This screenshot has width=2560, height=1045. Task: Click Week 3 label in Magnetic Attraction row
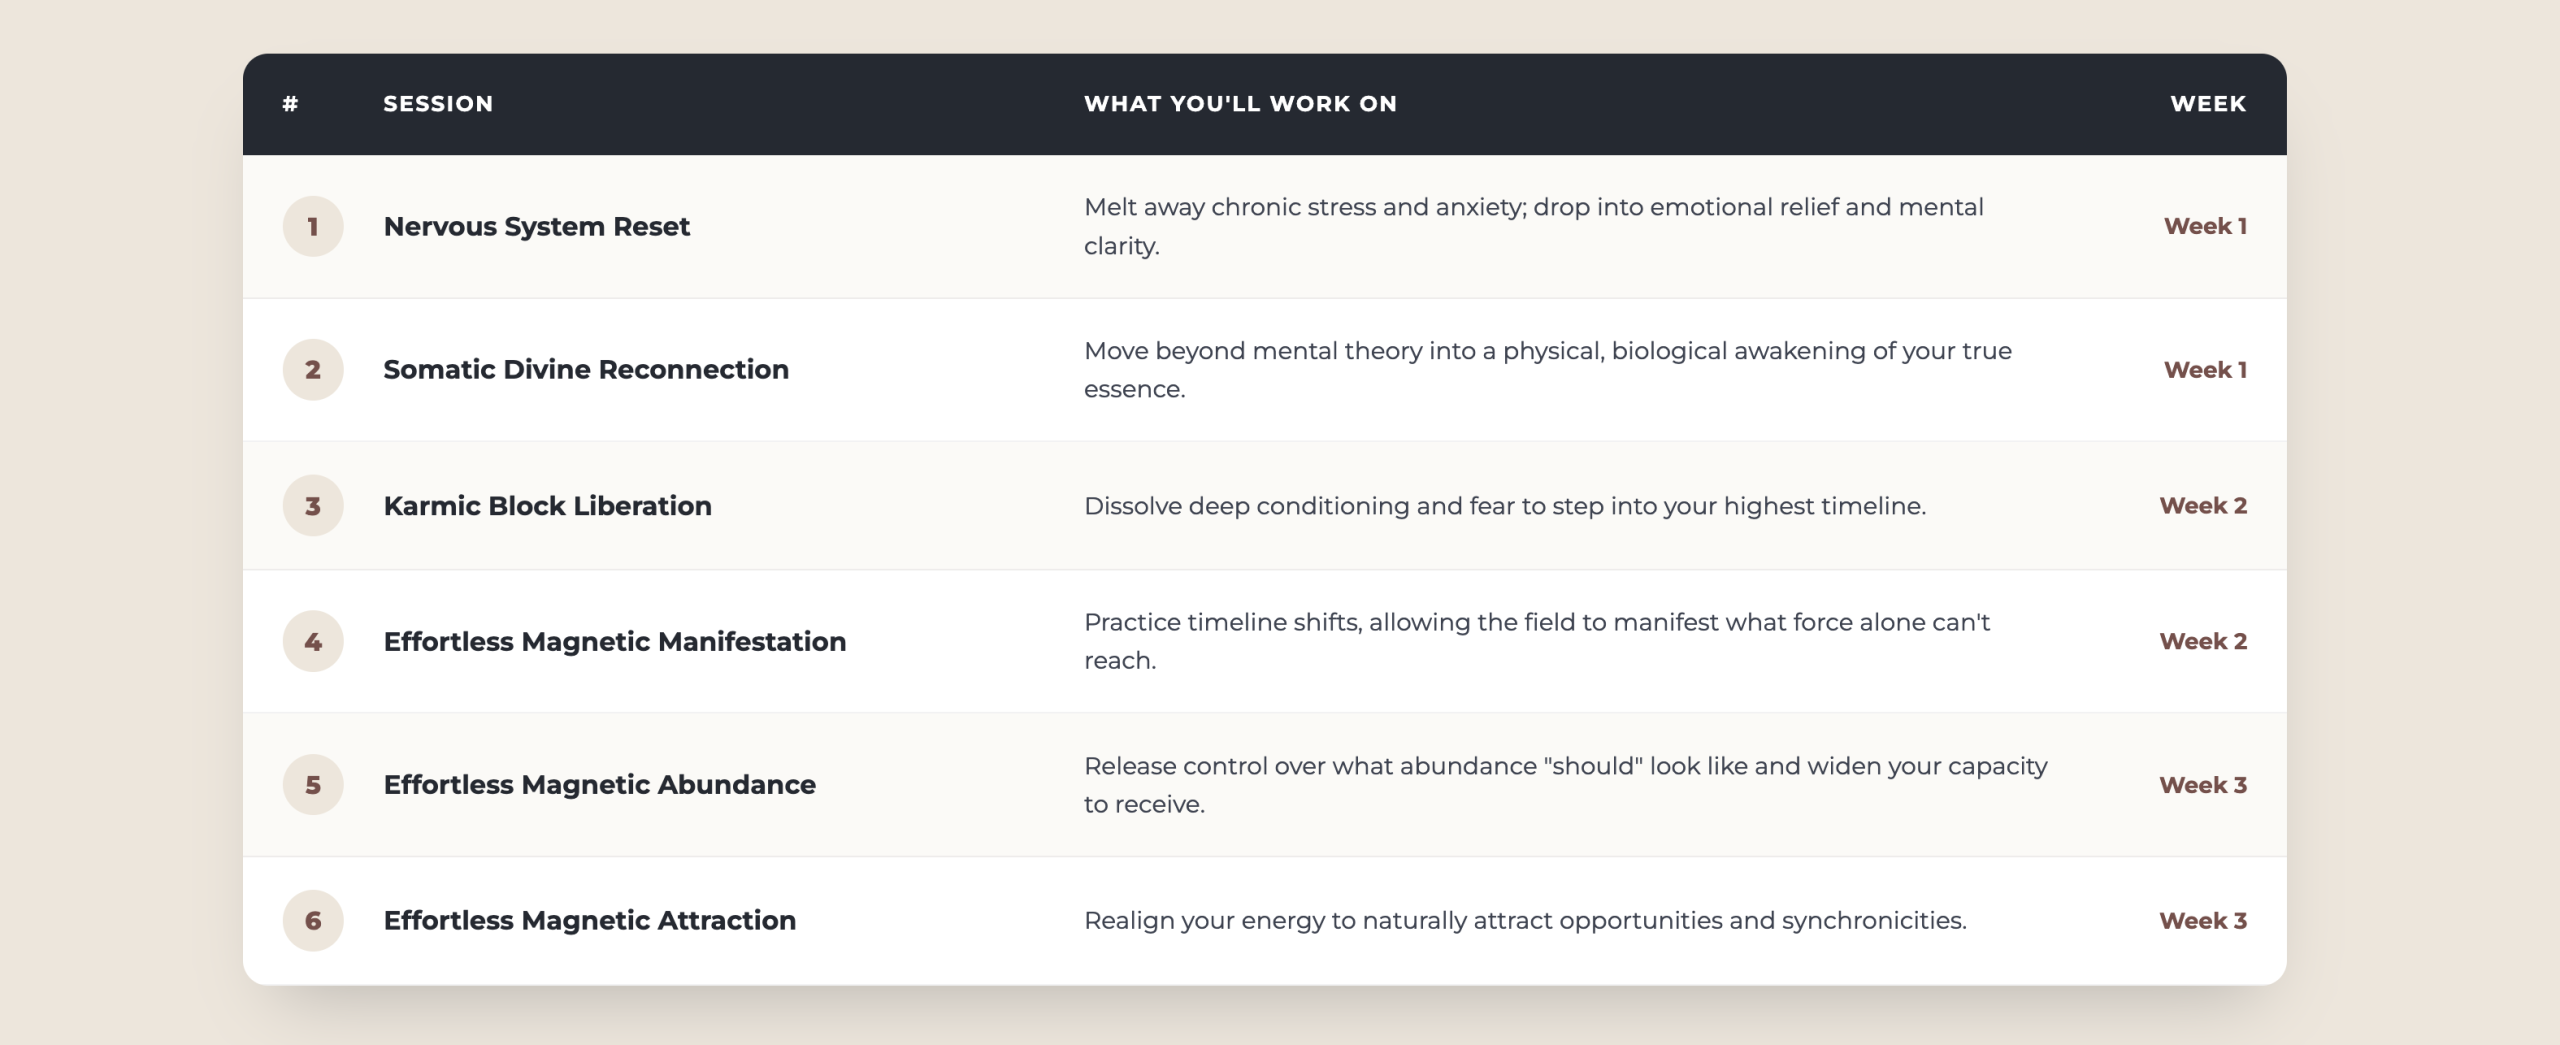click(2203, 921)
